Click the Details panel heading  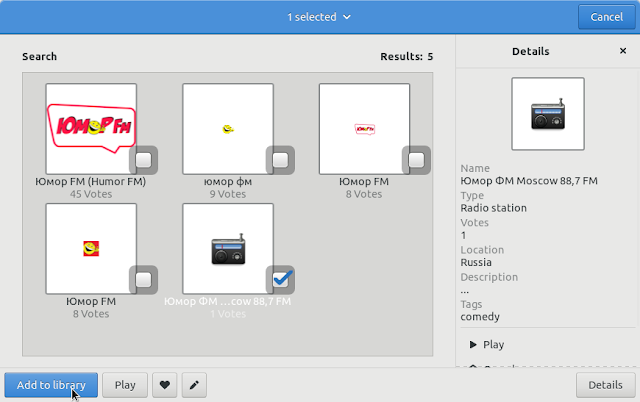[x=531, y=51]
